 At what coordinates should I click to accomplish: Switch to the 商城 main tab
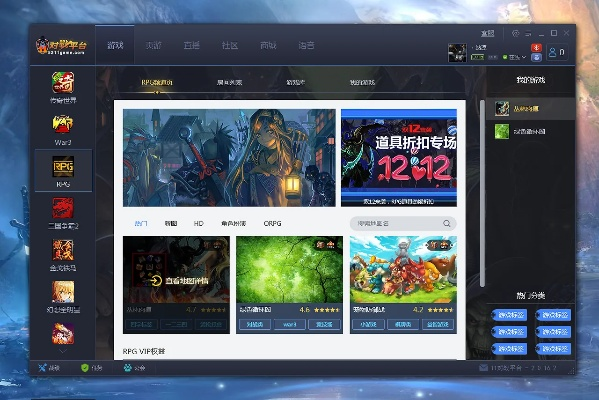(268, 45)
